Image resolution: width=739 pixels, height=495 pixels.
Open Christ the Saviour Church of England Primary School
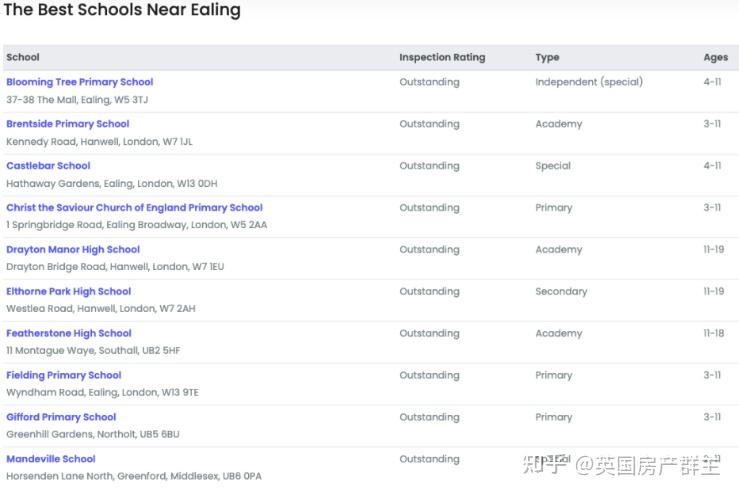pyautogui.click(x=134, y=208)
